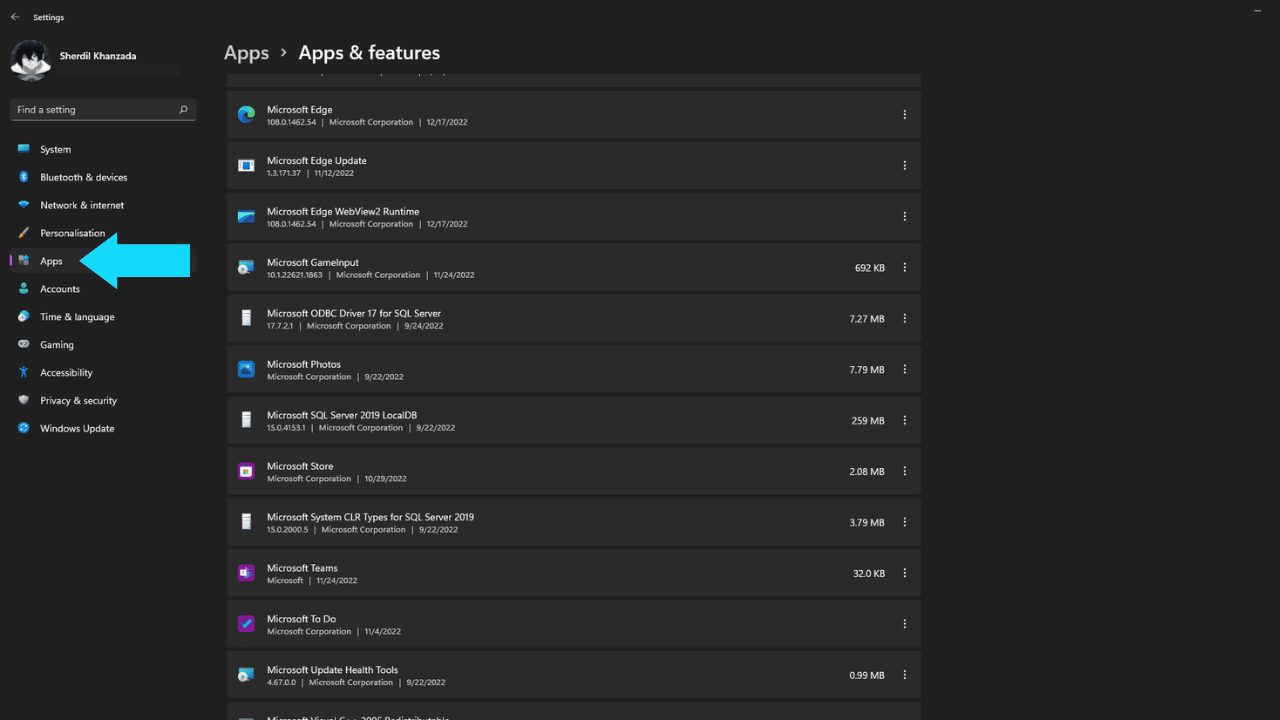Click the 259 MB size for LocalDB

868,421
